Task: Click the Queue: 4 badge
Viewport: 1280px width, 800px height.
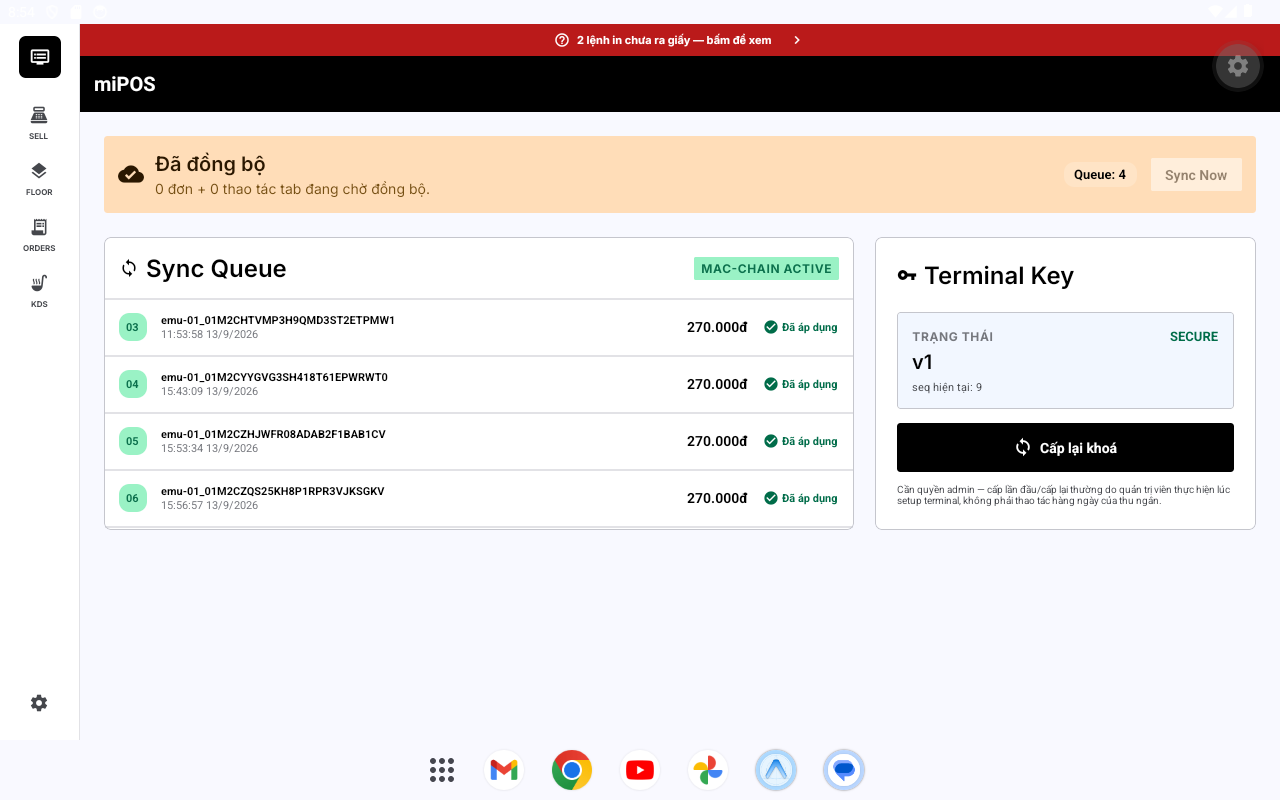Action: click(1100, 175)
